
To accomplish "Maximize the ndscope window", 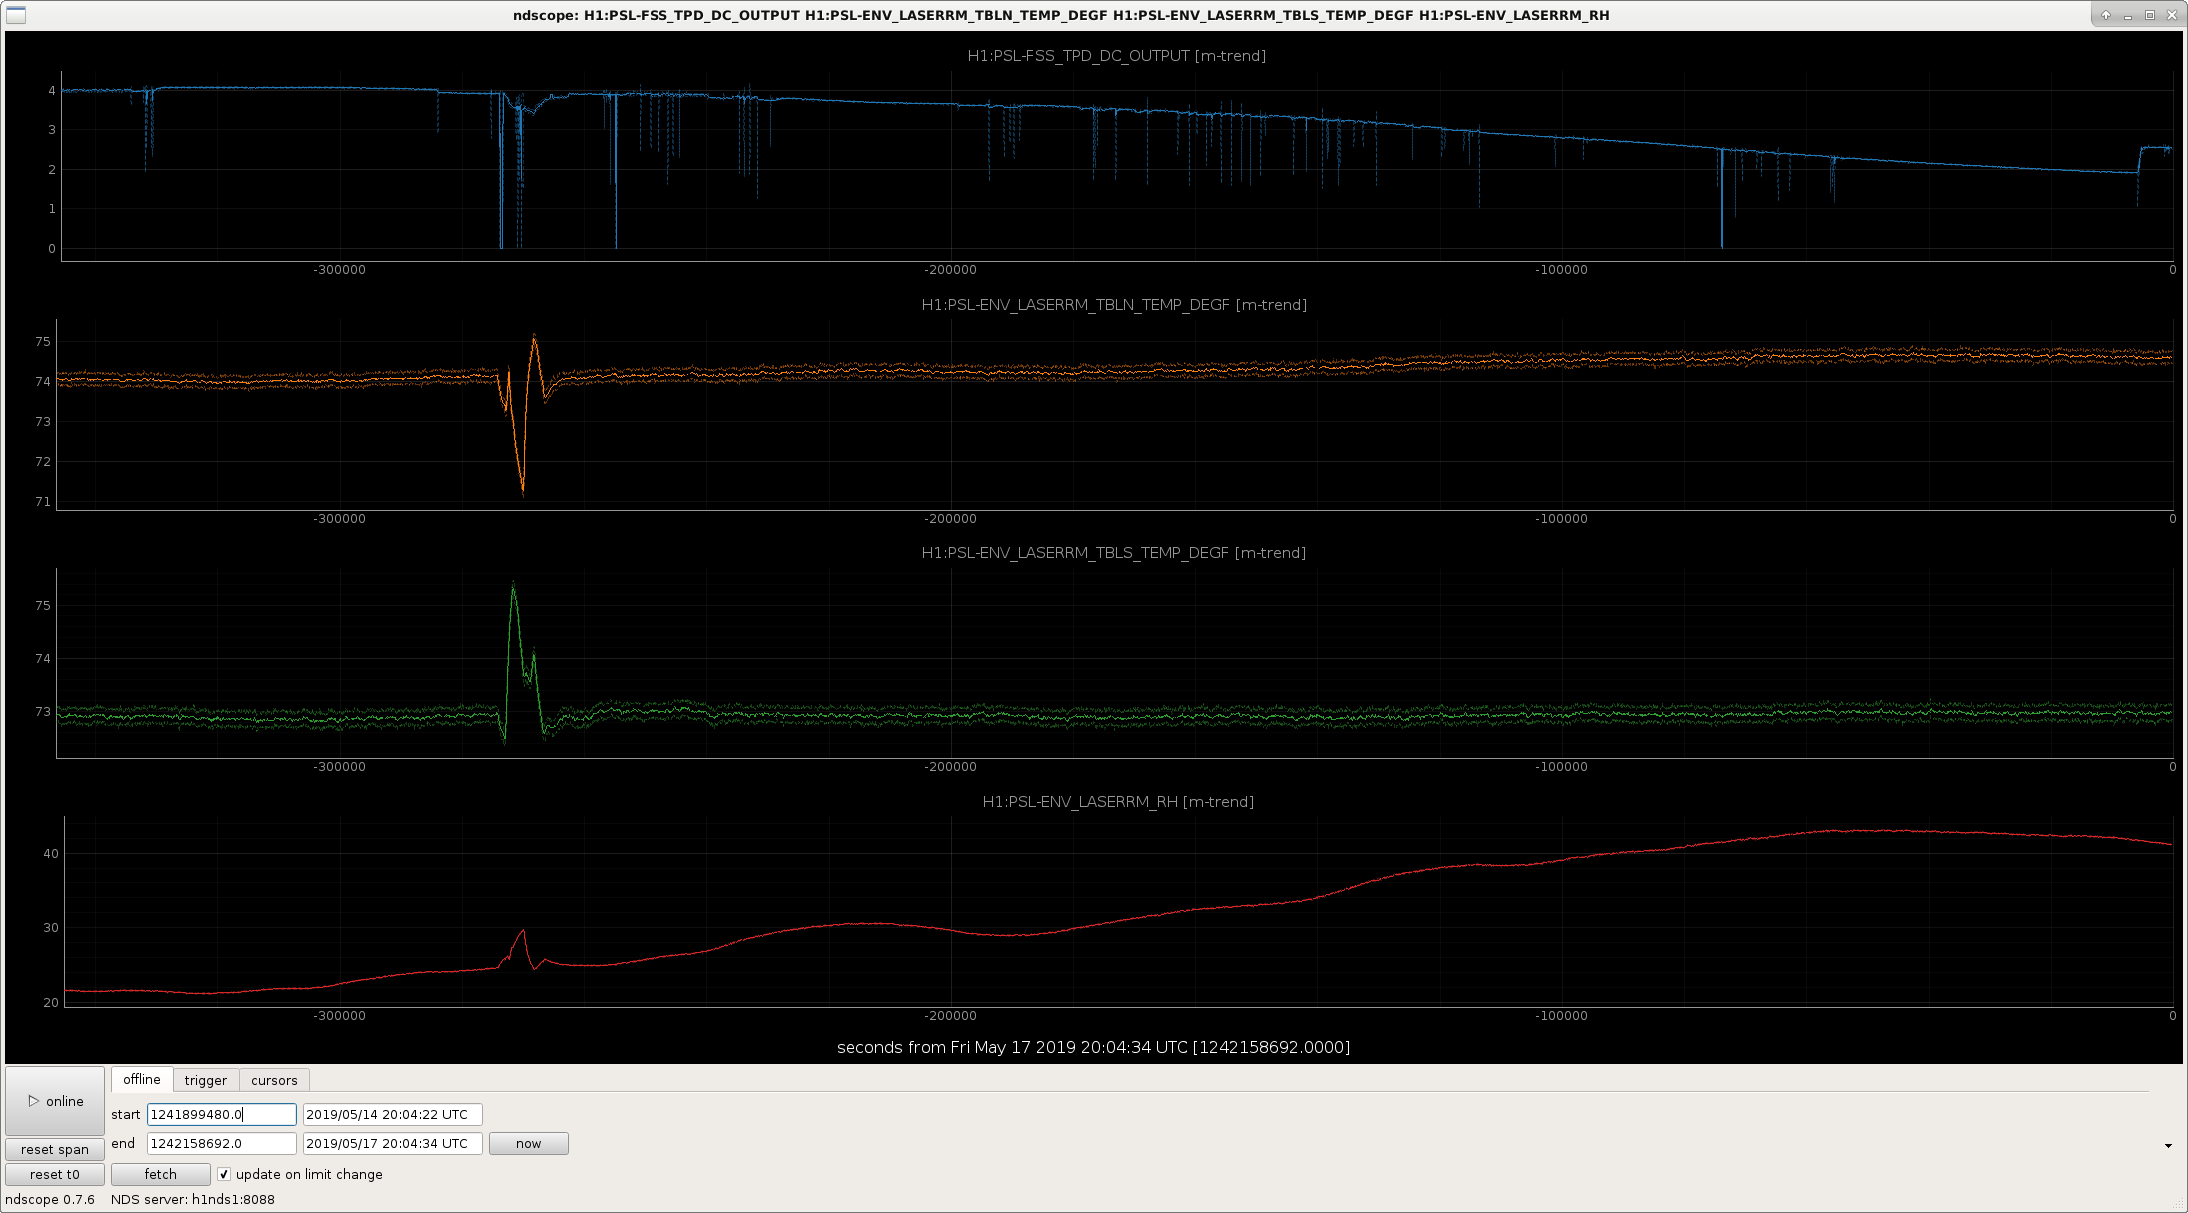I will 2149,15.
